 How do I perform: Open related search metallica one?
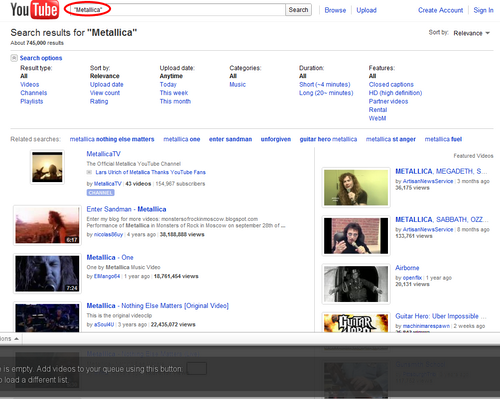(182, 139)
